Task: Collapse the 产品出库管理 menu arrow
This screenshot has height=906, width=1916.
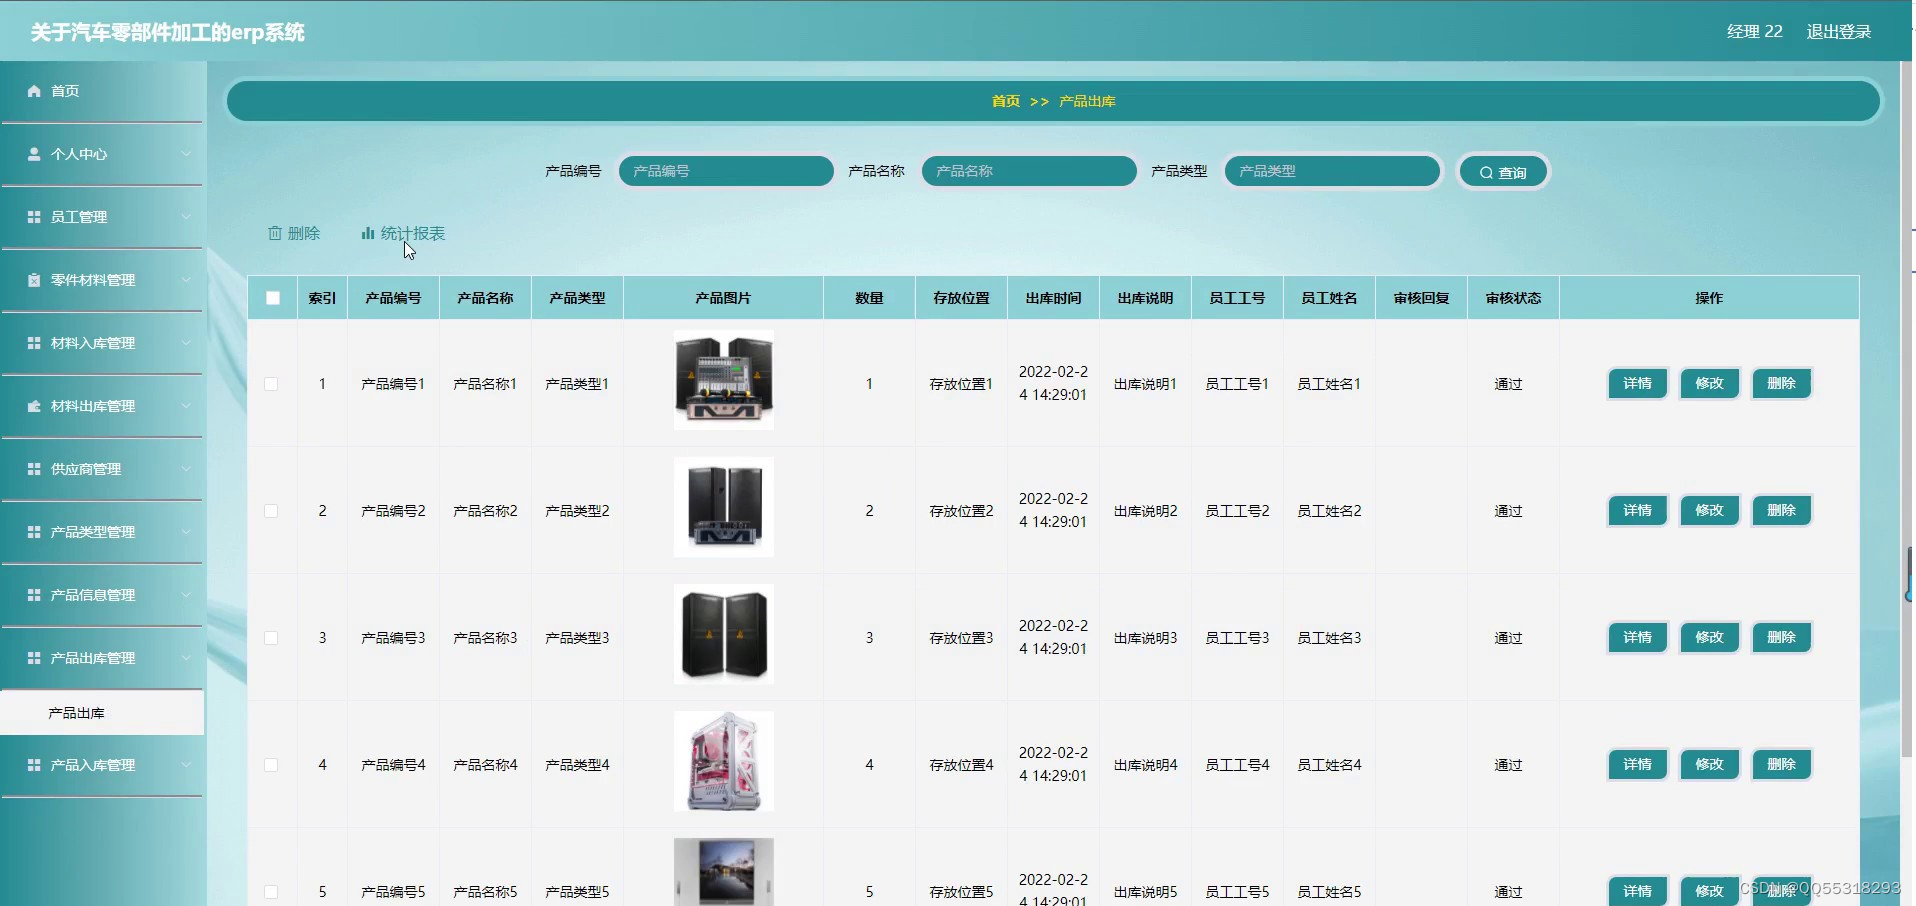Action: (x=186, y=658)
